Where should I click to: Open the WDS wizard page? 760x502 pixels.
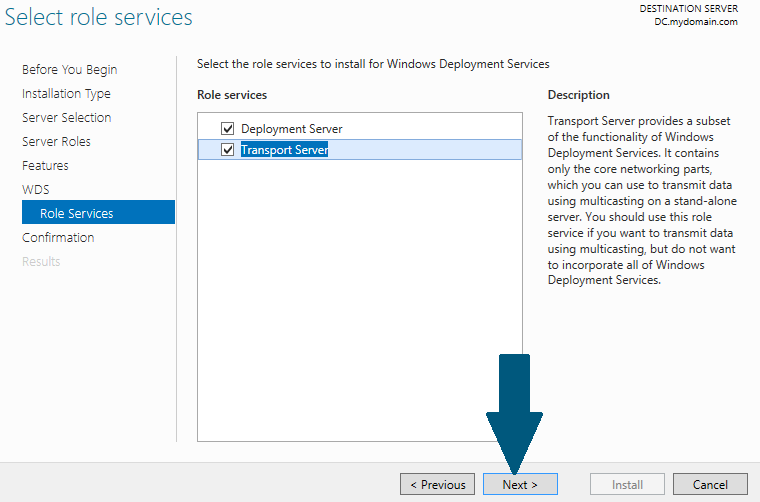coord(35,189)
